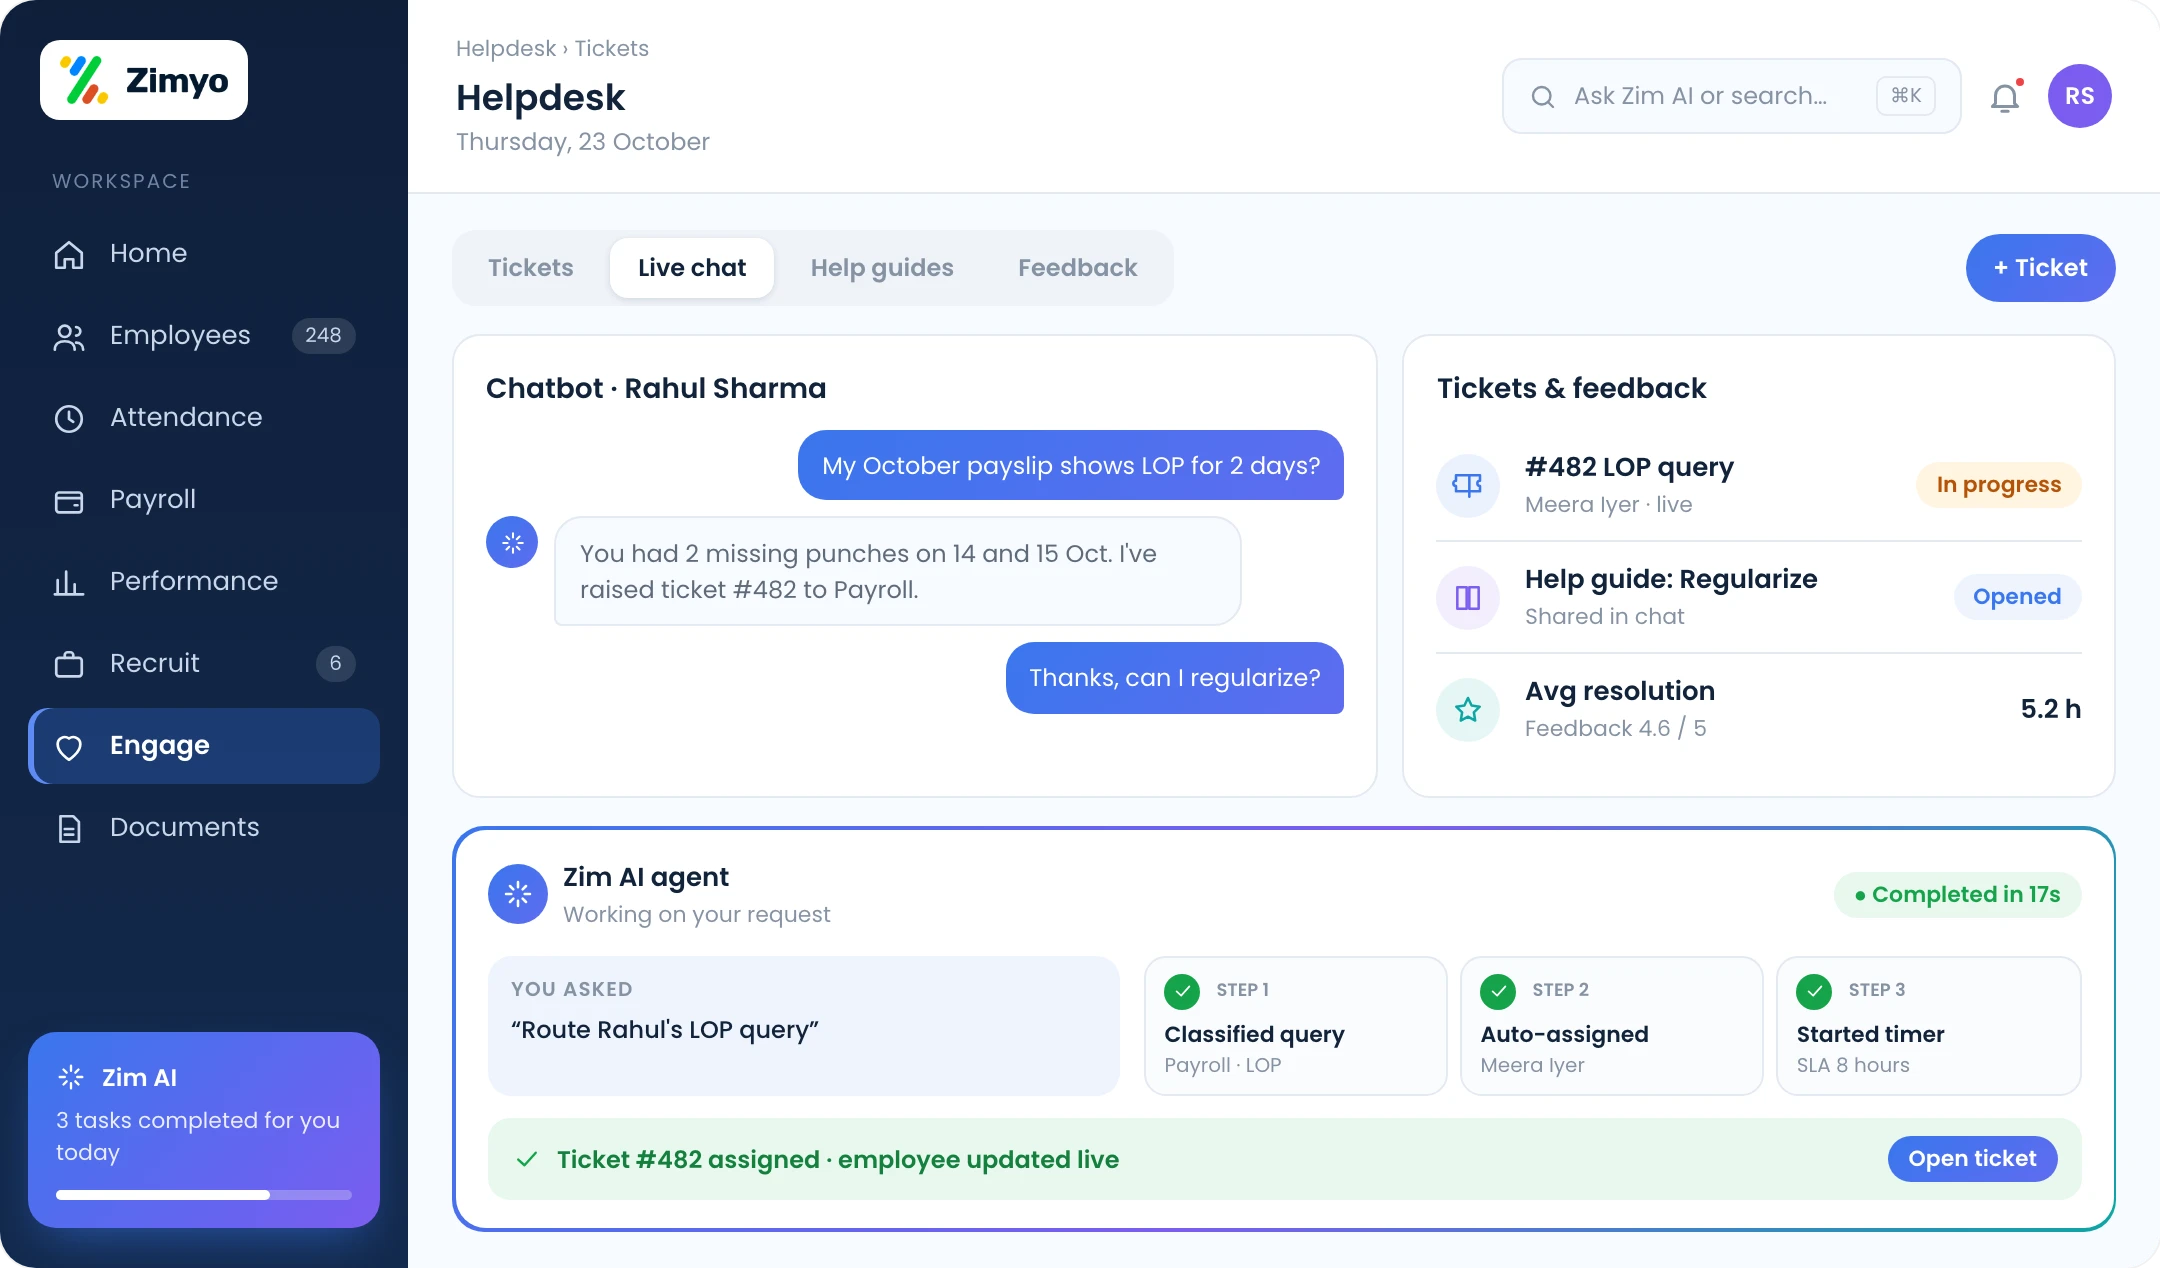Open the Help guides tab
Image resolution: width=2160 pixels, height=1268 pixels.
coord(882,268)
